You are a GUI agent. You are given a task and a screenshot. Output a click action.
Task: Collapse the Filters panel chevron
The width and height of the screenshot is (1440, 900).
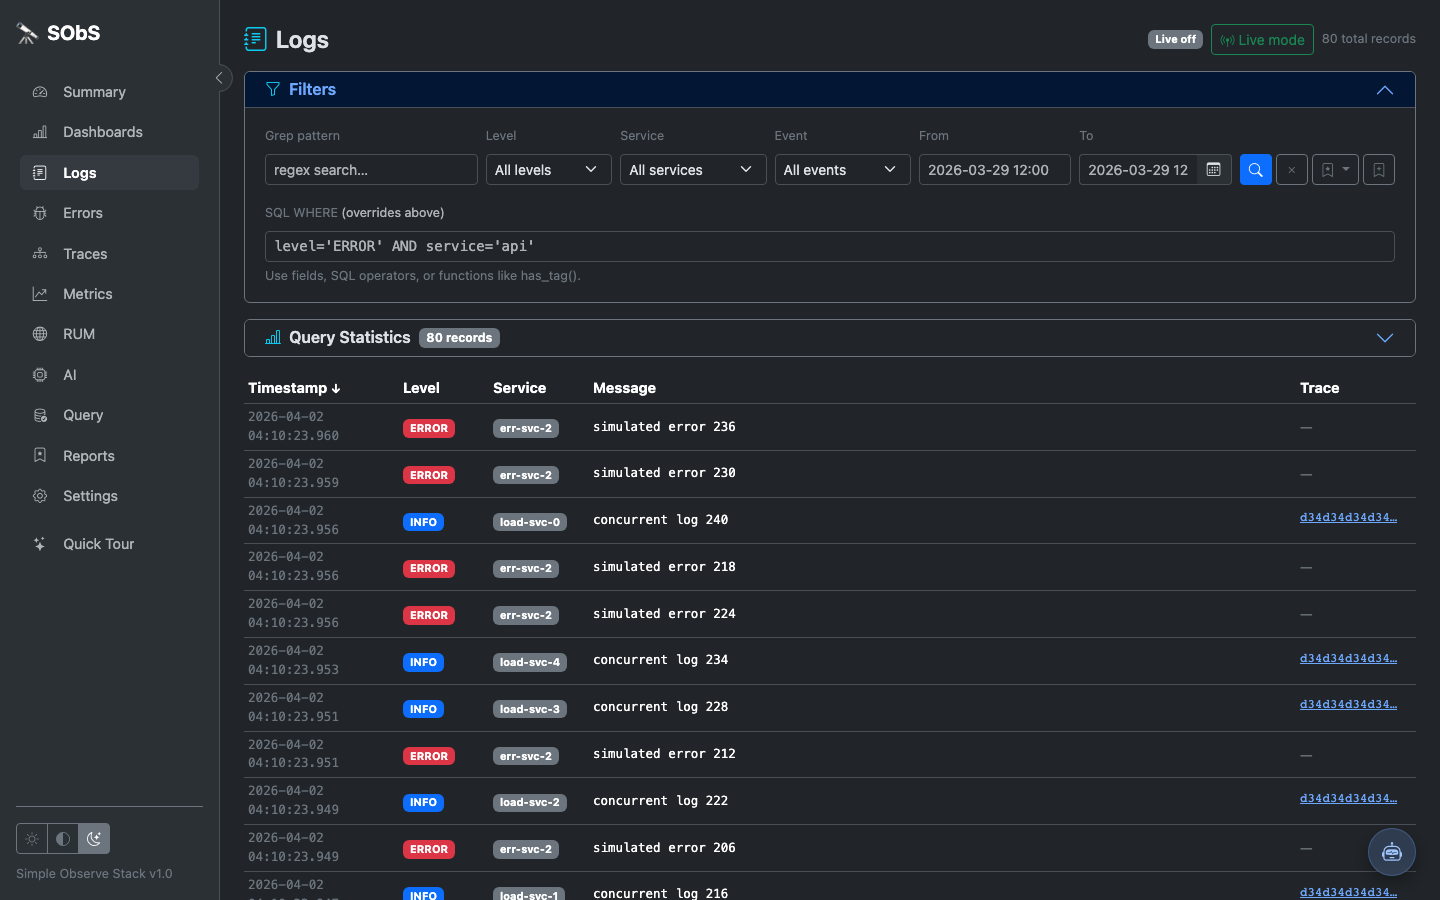(1385, 90)
